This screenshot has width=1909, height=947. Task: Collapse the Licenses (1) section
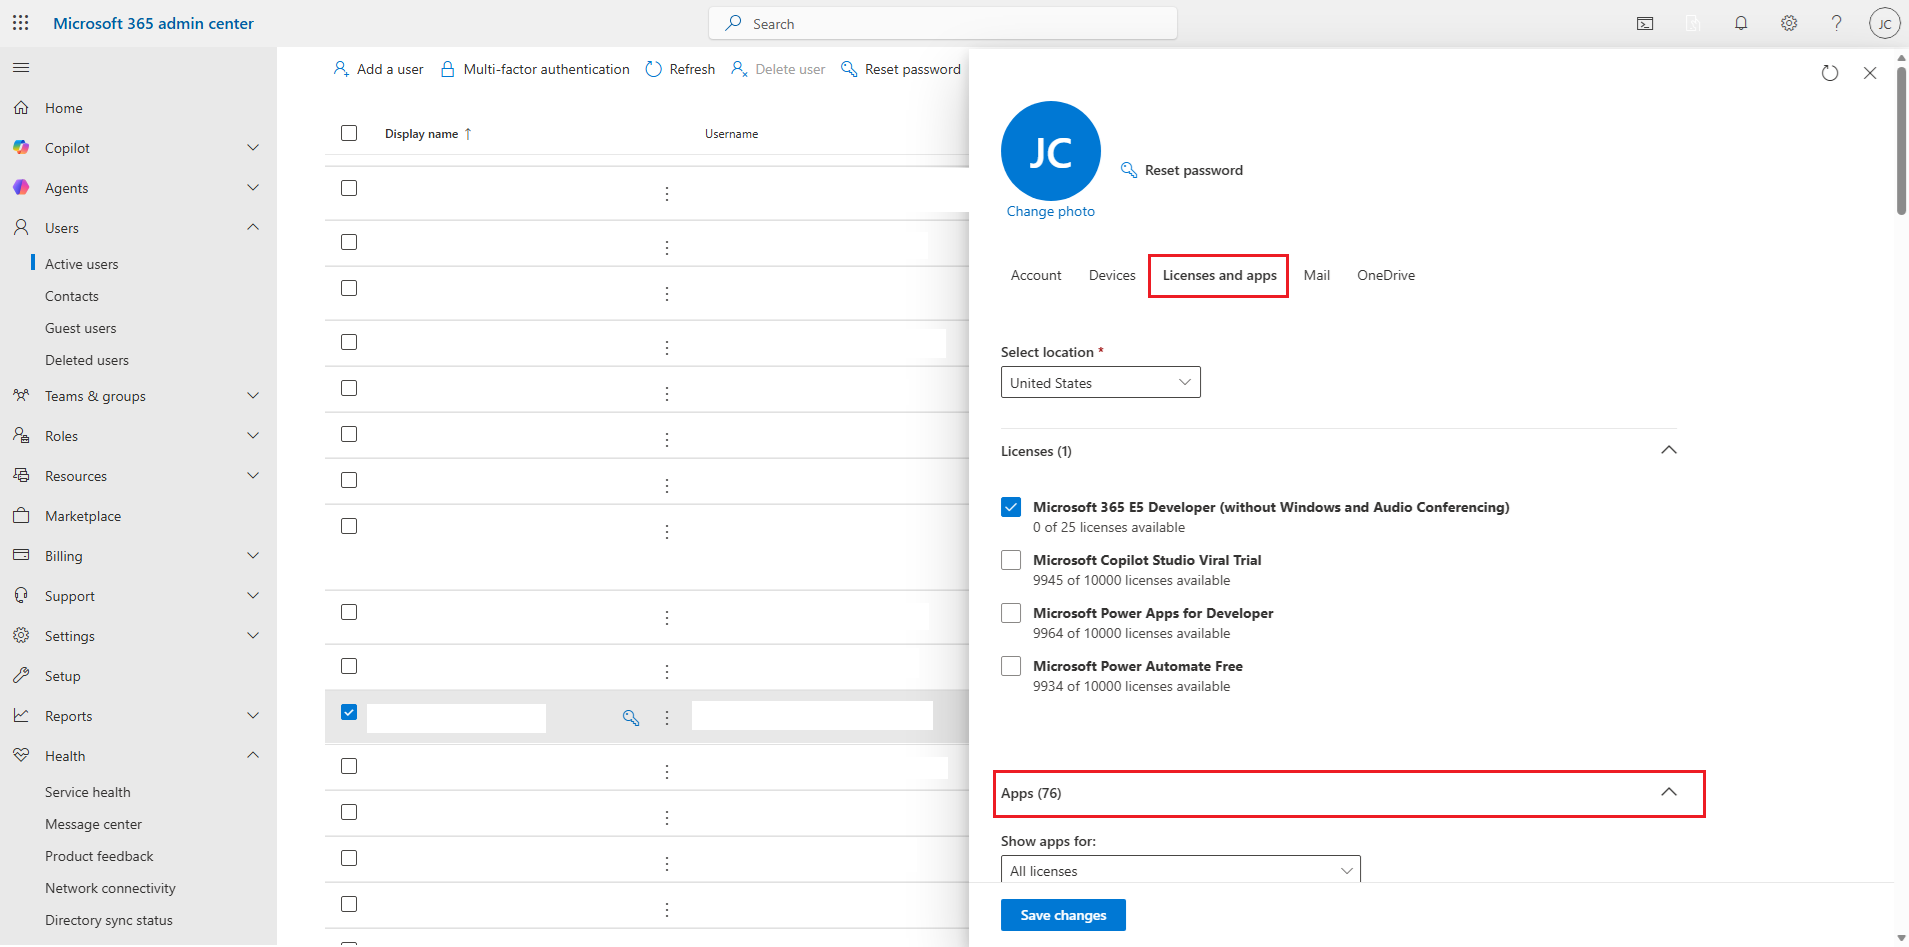point(1669,450)
